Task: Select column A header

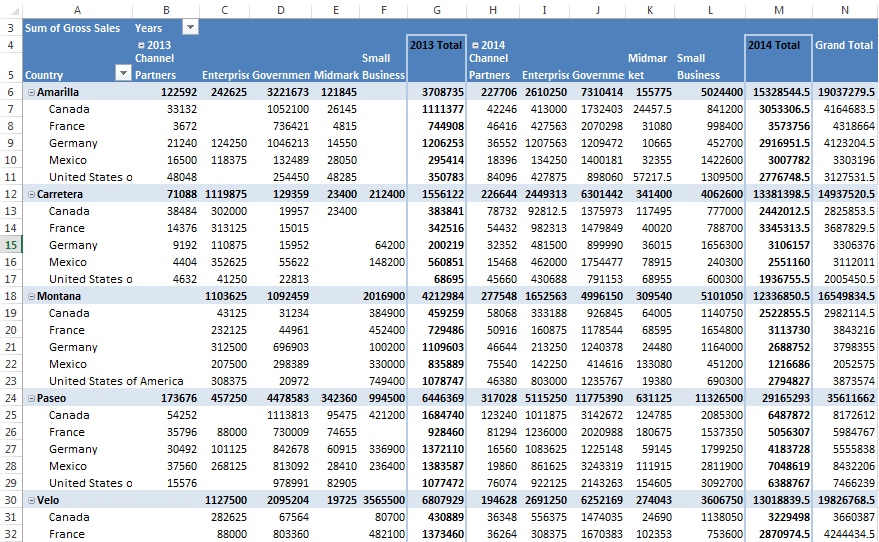Action: tap(77, 10)
